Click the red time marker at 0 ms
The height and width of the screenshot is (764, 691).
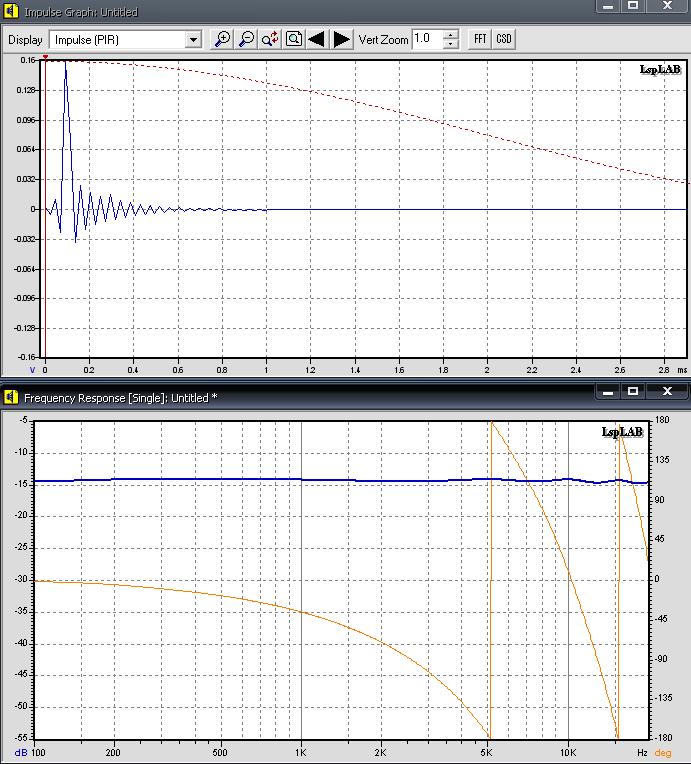[x=45, y=57]
